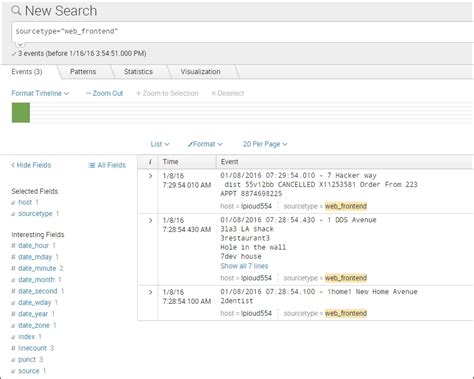Click Zoom Out on the timeline
Image resolution: width=474 pixels, height=379 pixels.
click(104, 93)
